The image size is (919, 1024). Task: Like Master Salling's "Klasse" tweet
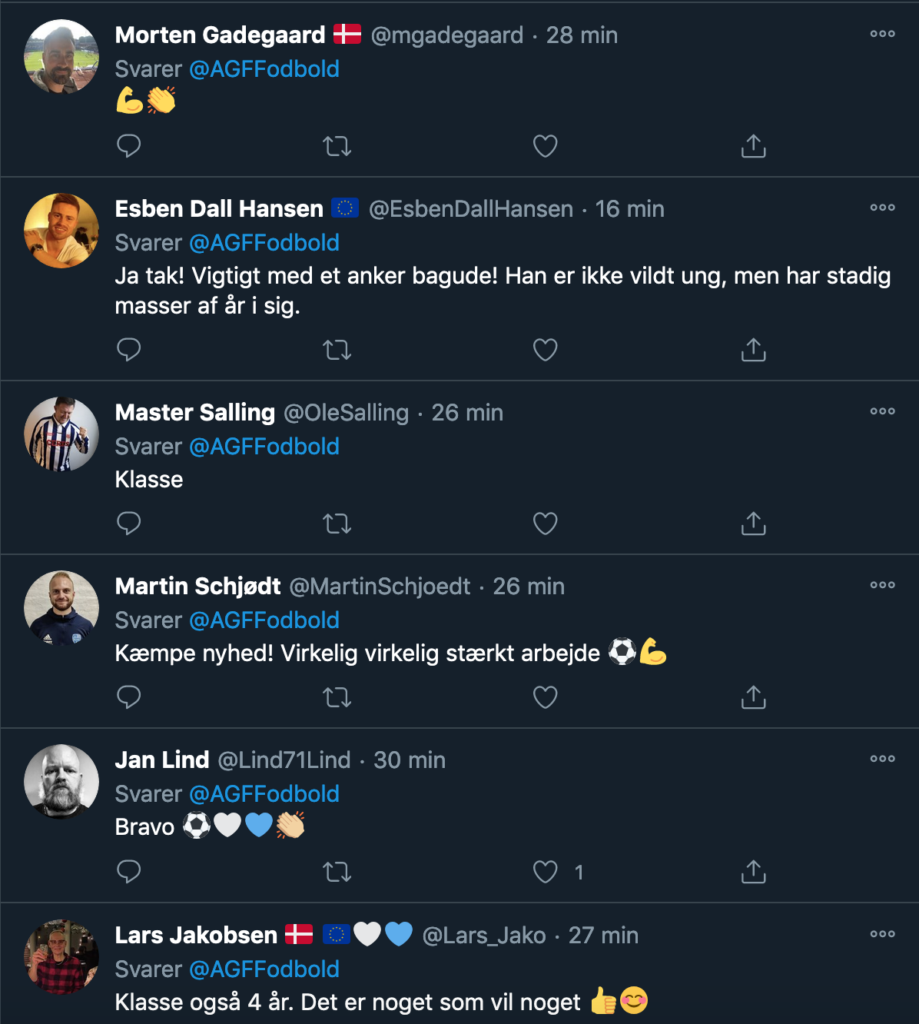[x=544, y=523]
